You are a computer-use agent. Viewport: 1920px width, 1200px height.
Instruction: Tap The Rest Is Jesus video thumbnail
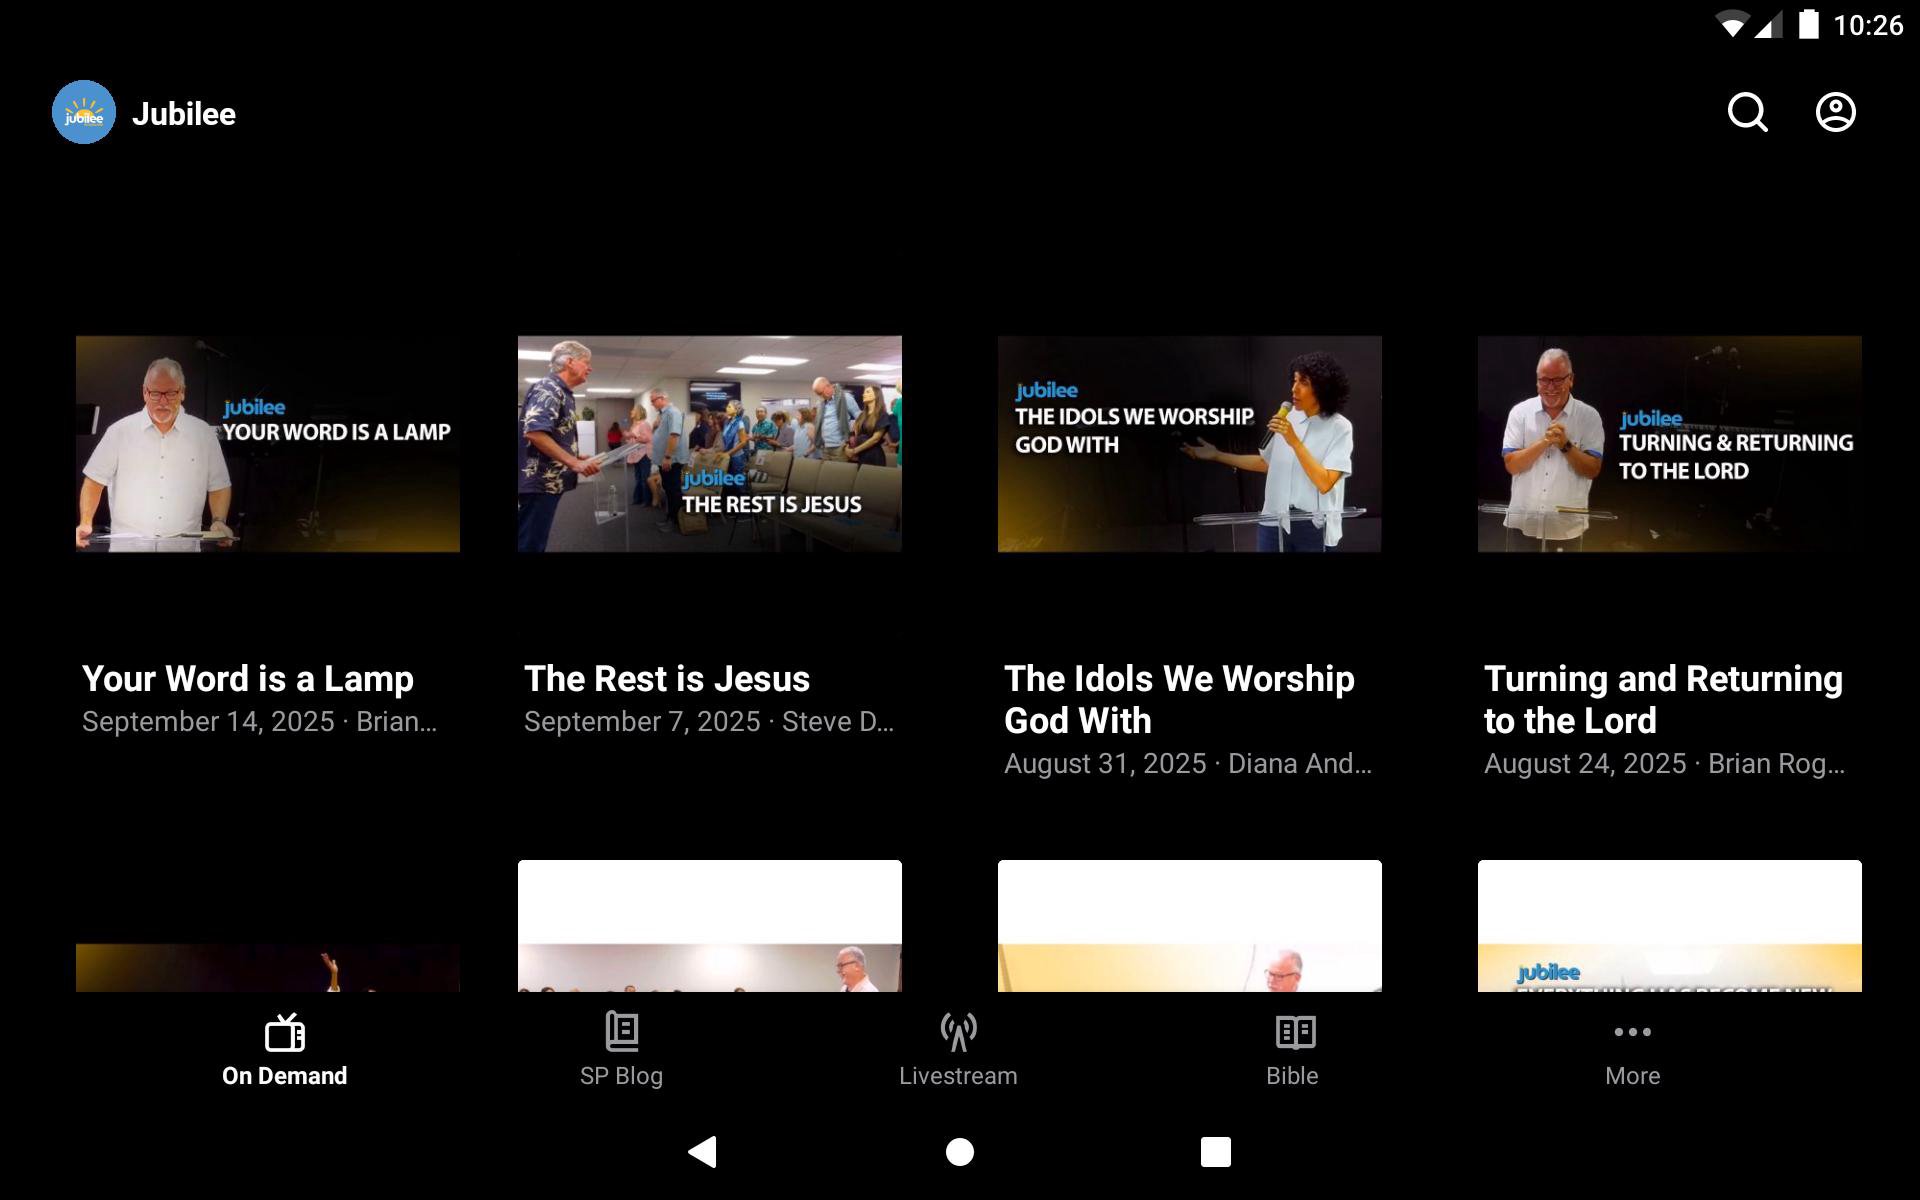coord(709,444)
